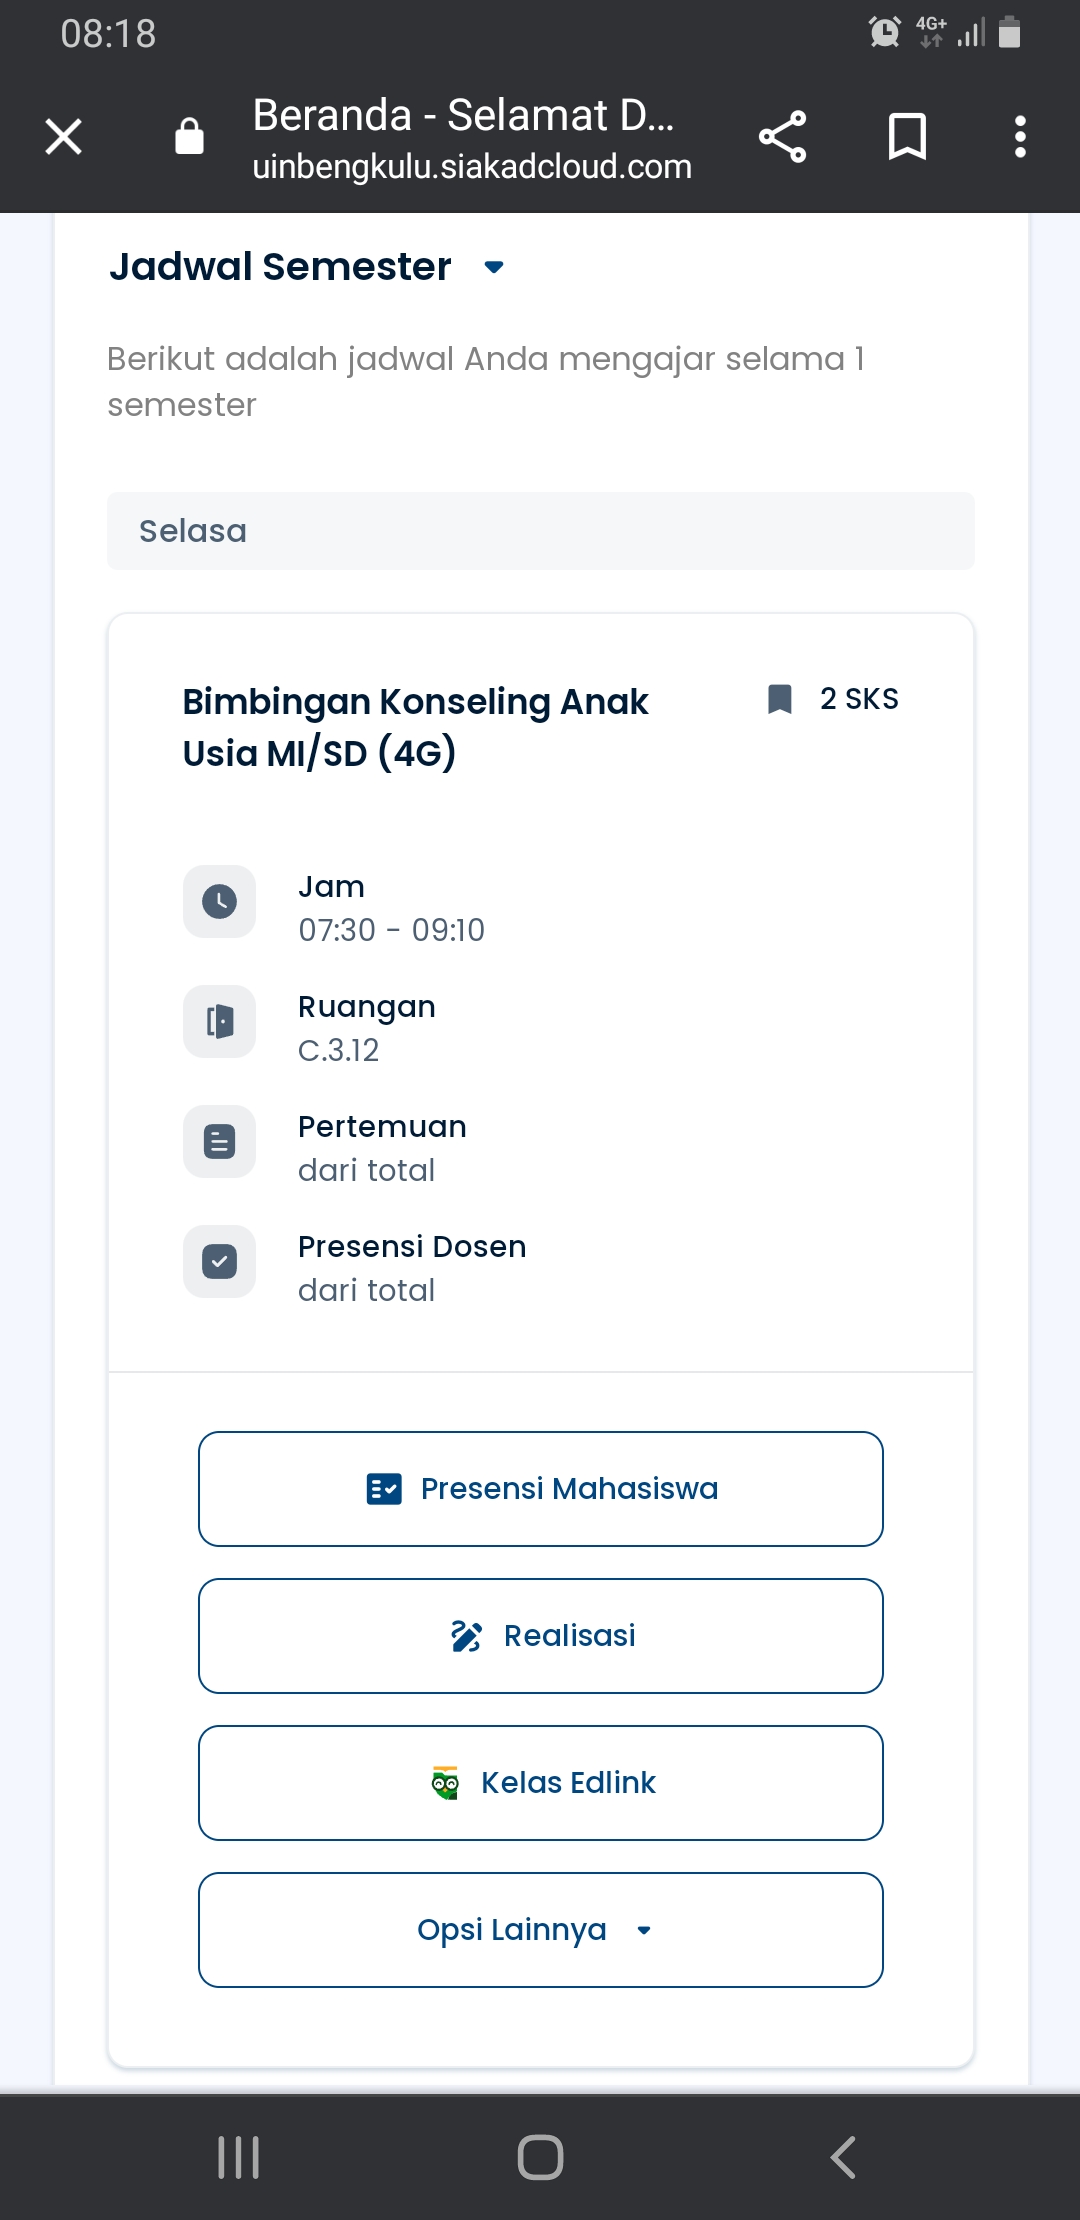This screenshot has height=2220, width=1080.
Task: Tap the bookmark icon next to 2 SKS
Action: coord(780,699)
